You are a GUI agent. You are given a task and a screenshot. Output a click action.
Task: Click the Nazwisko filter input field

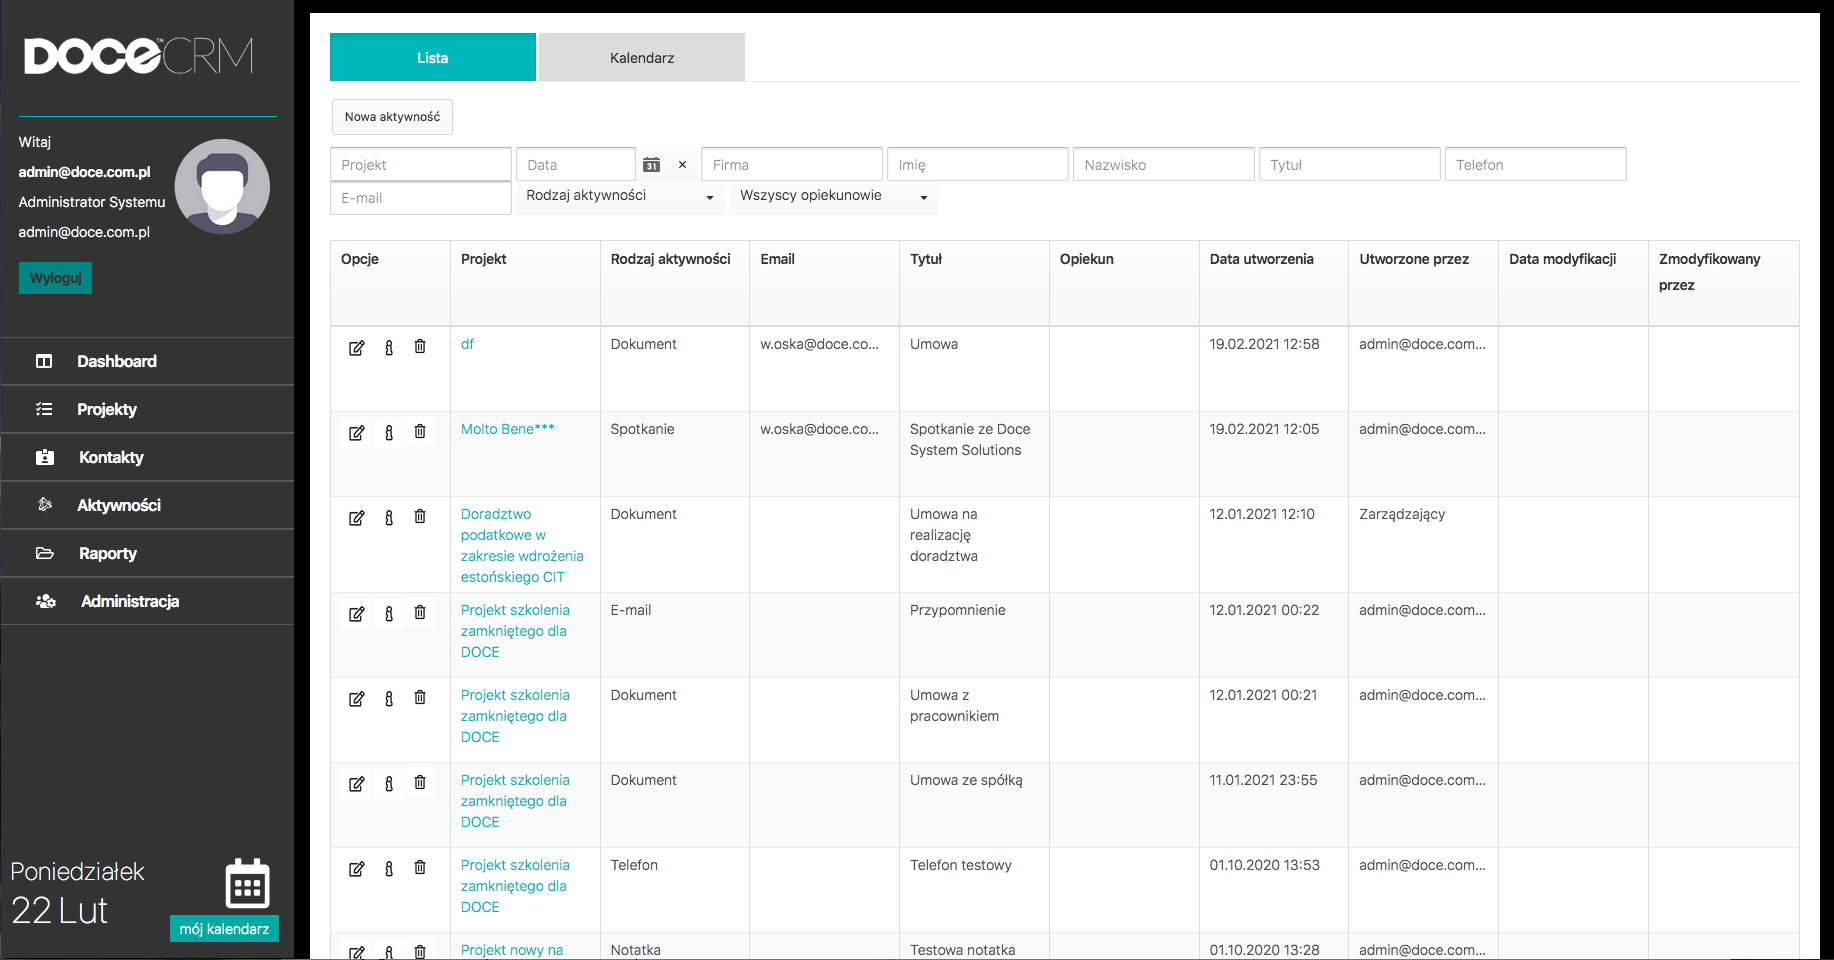(1163, 165)
